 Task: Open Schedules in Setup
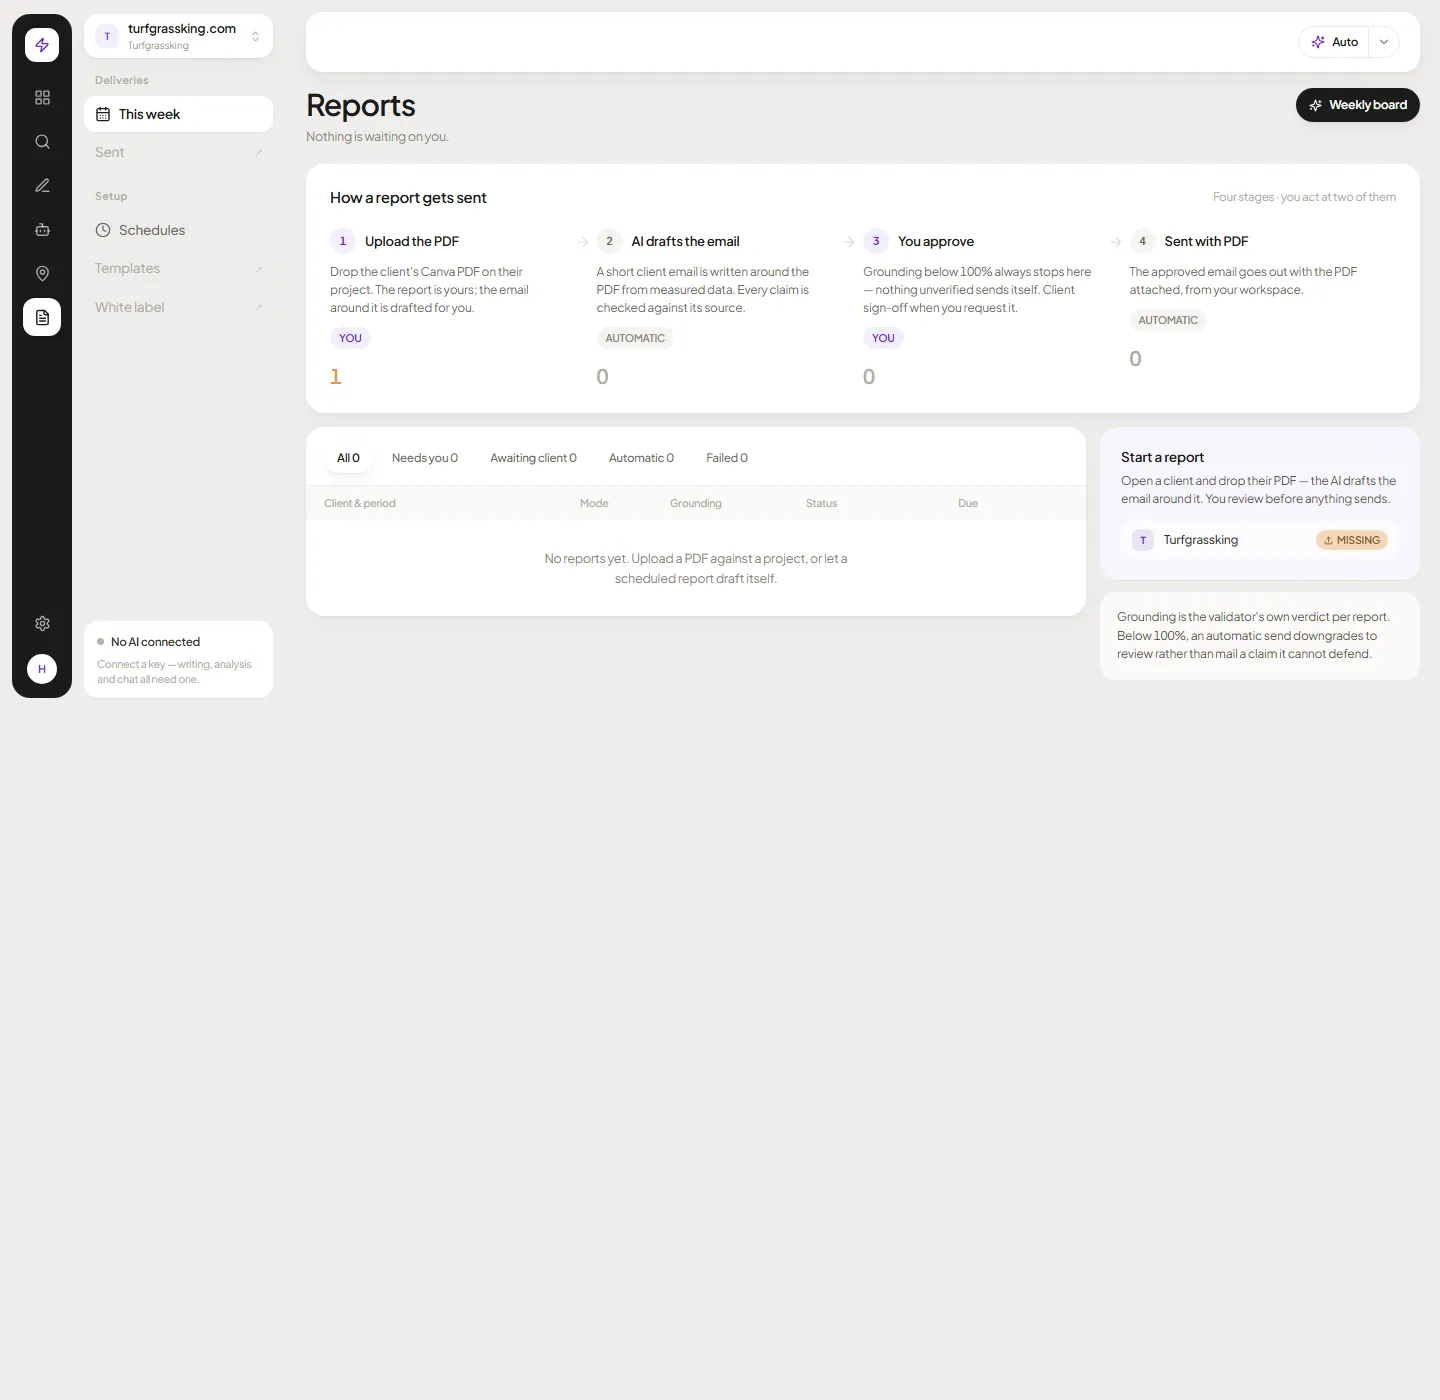(x=178, y=230)
